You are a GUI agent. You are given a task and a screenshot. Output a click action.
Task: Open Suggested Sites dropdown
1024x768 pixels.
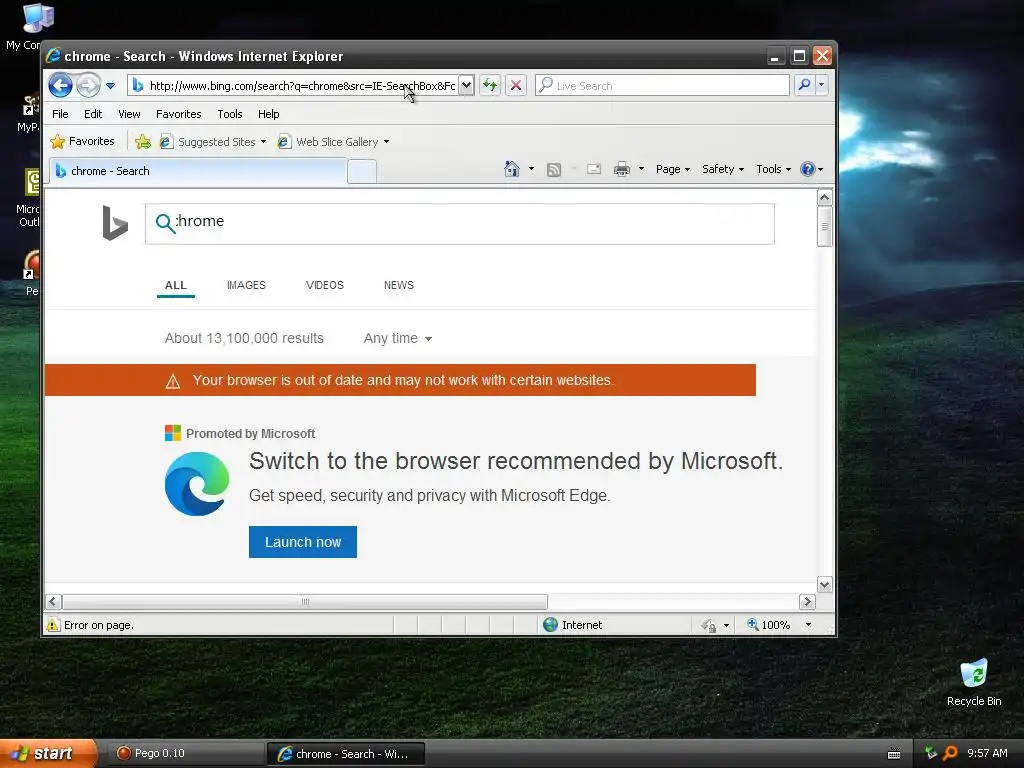213,142
